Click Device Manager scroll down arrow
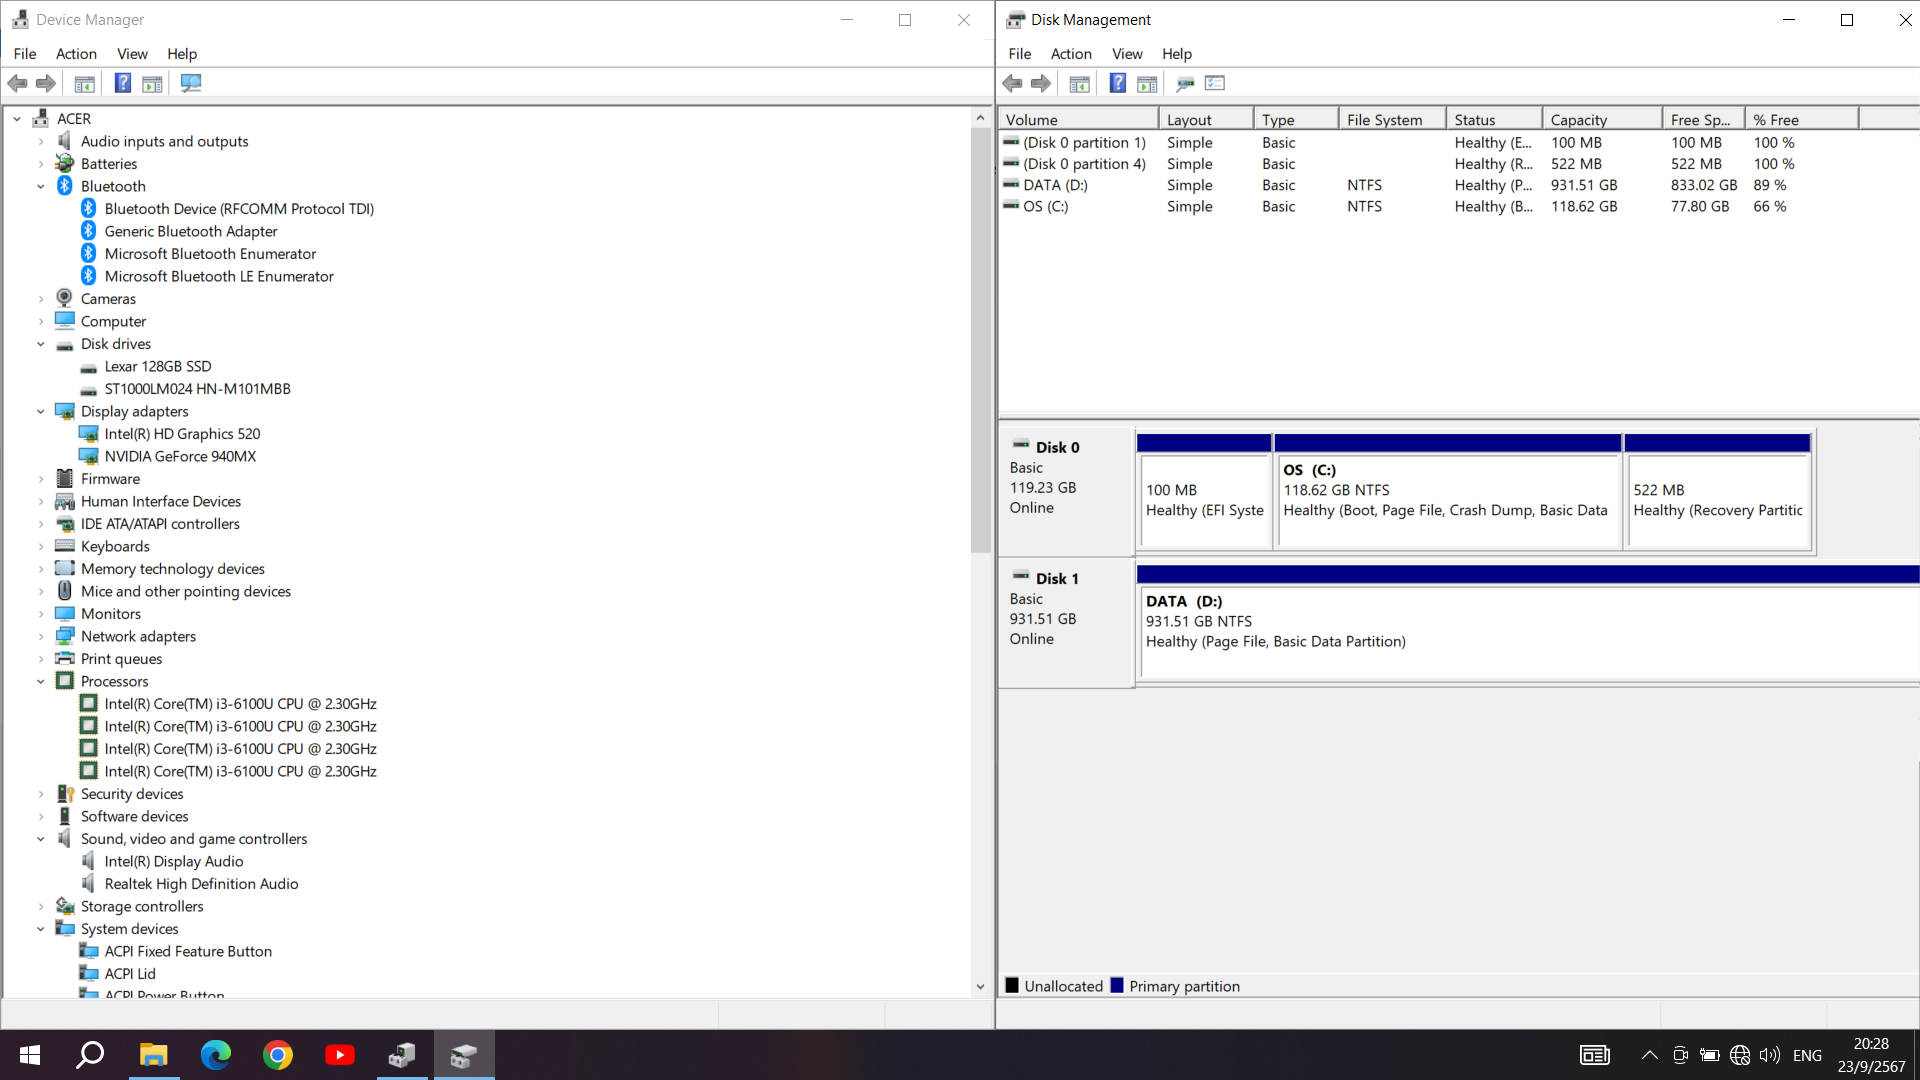Viewport: 1920px width, 1080px height. click(x=980, y=987)
